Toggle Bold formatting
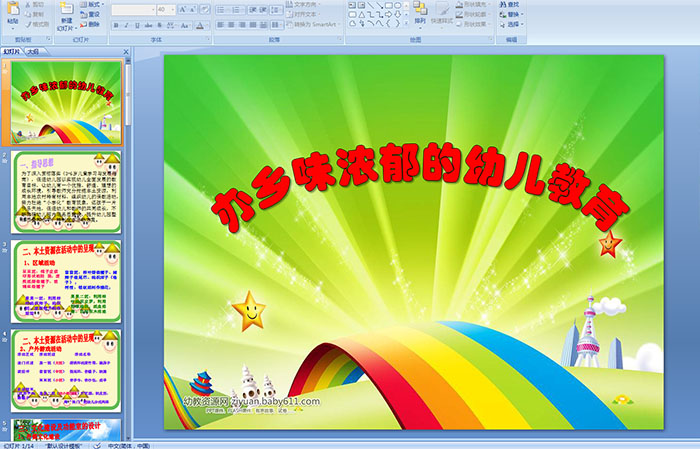Viewport: 700px width, 449px height. point(116,25)
